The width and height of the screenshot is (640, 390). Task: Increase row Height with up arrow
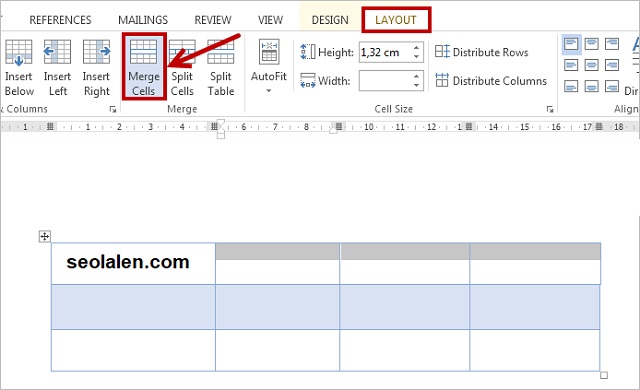click(416, 48)
